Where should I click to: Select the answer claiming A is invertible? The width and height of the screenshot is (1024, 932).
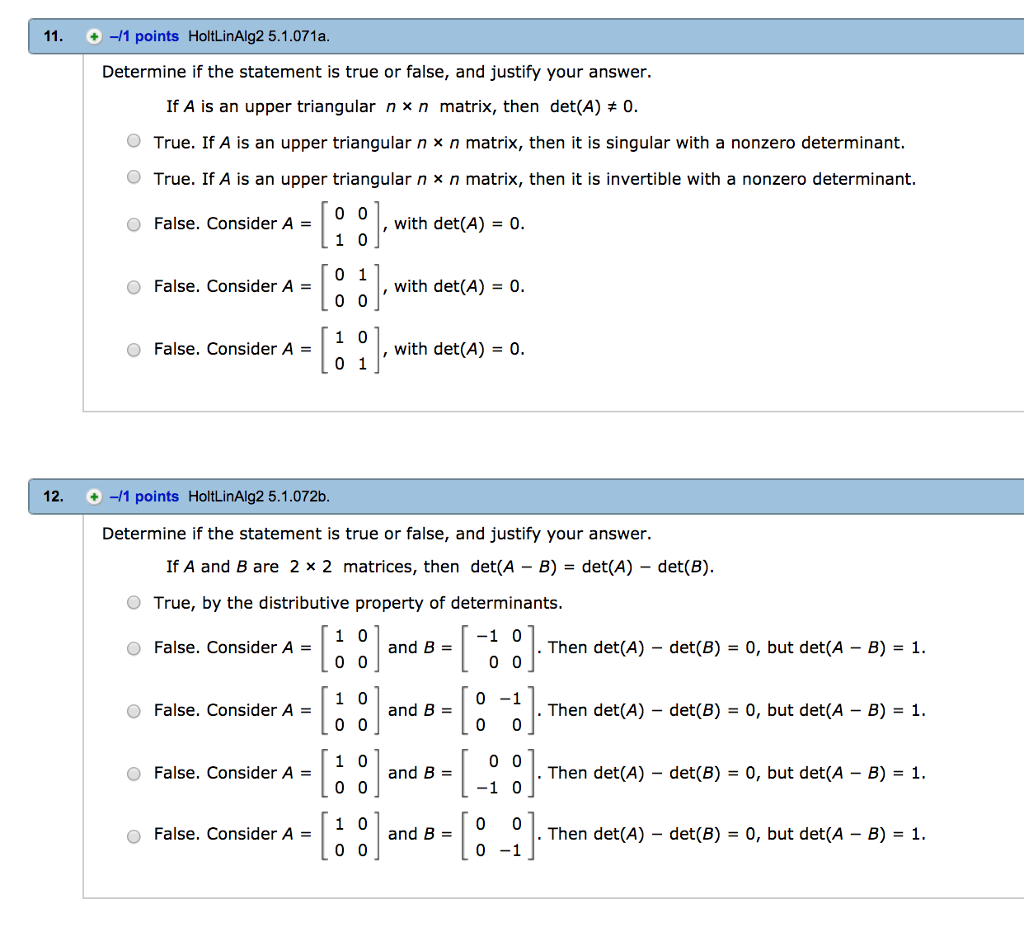click(x=133, y=178)
